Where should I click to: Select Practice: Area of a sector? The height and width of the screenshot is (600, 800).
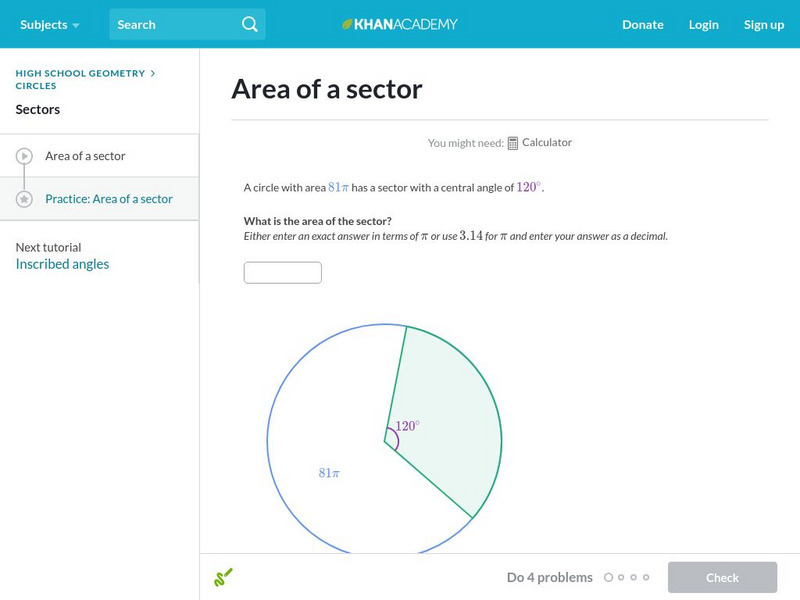pos(109,199)
